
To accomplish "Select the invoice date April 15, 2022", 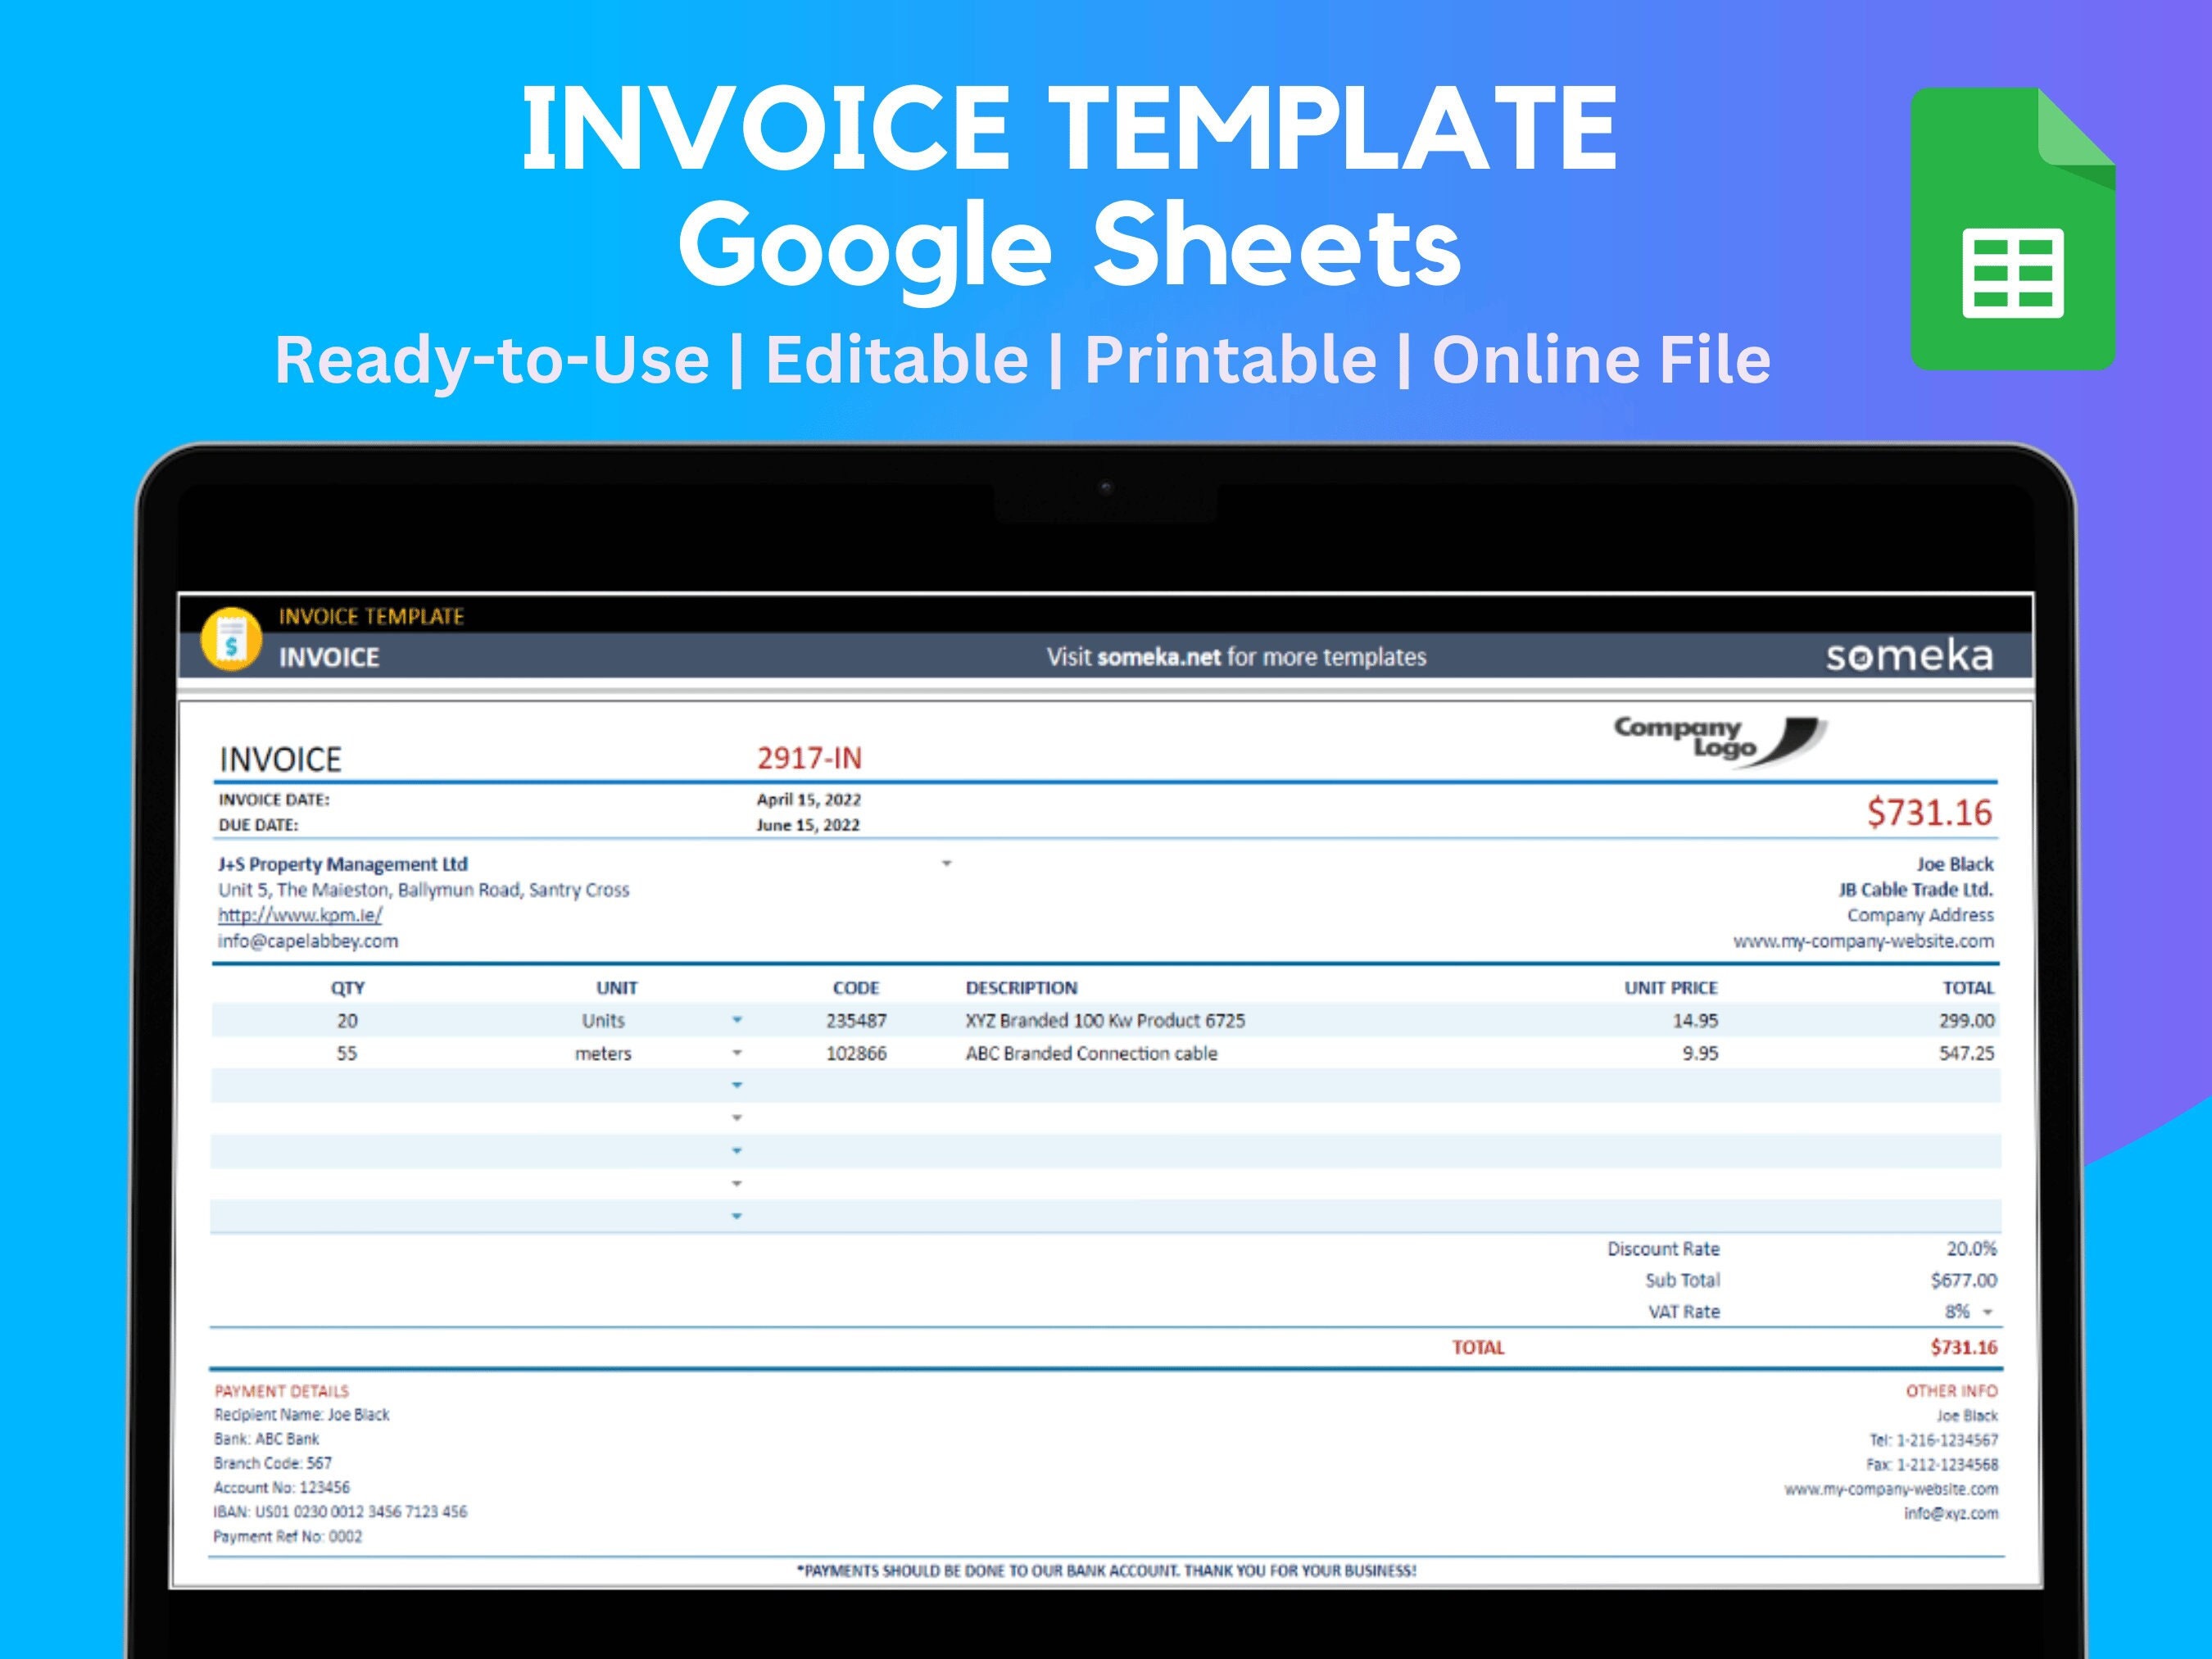I will point(808,799).
